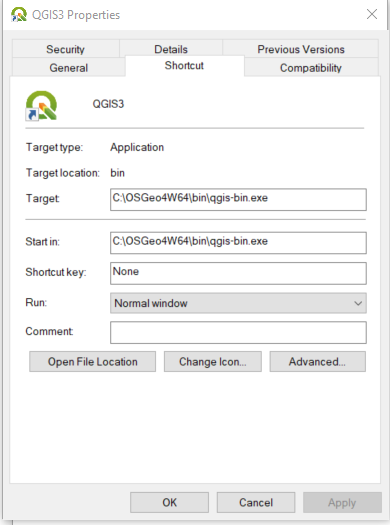
Task: Click the 'Application' target type value
Action: tap(137, 147)
